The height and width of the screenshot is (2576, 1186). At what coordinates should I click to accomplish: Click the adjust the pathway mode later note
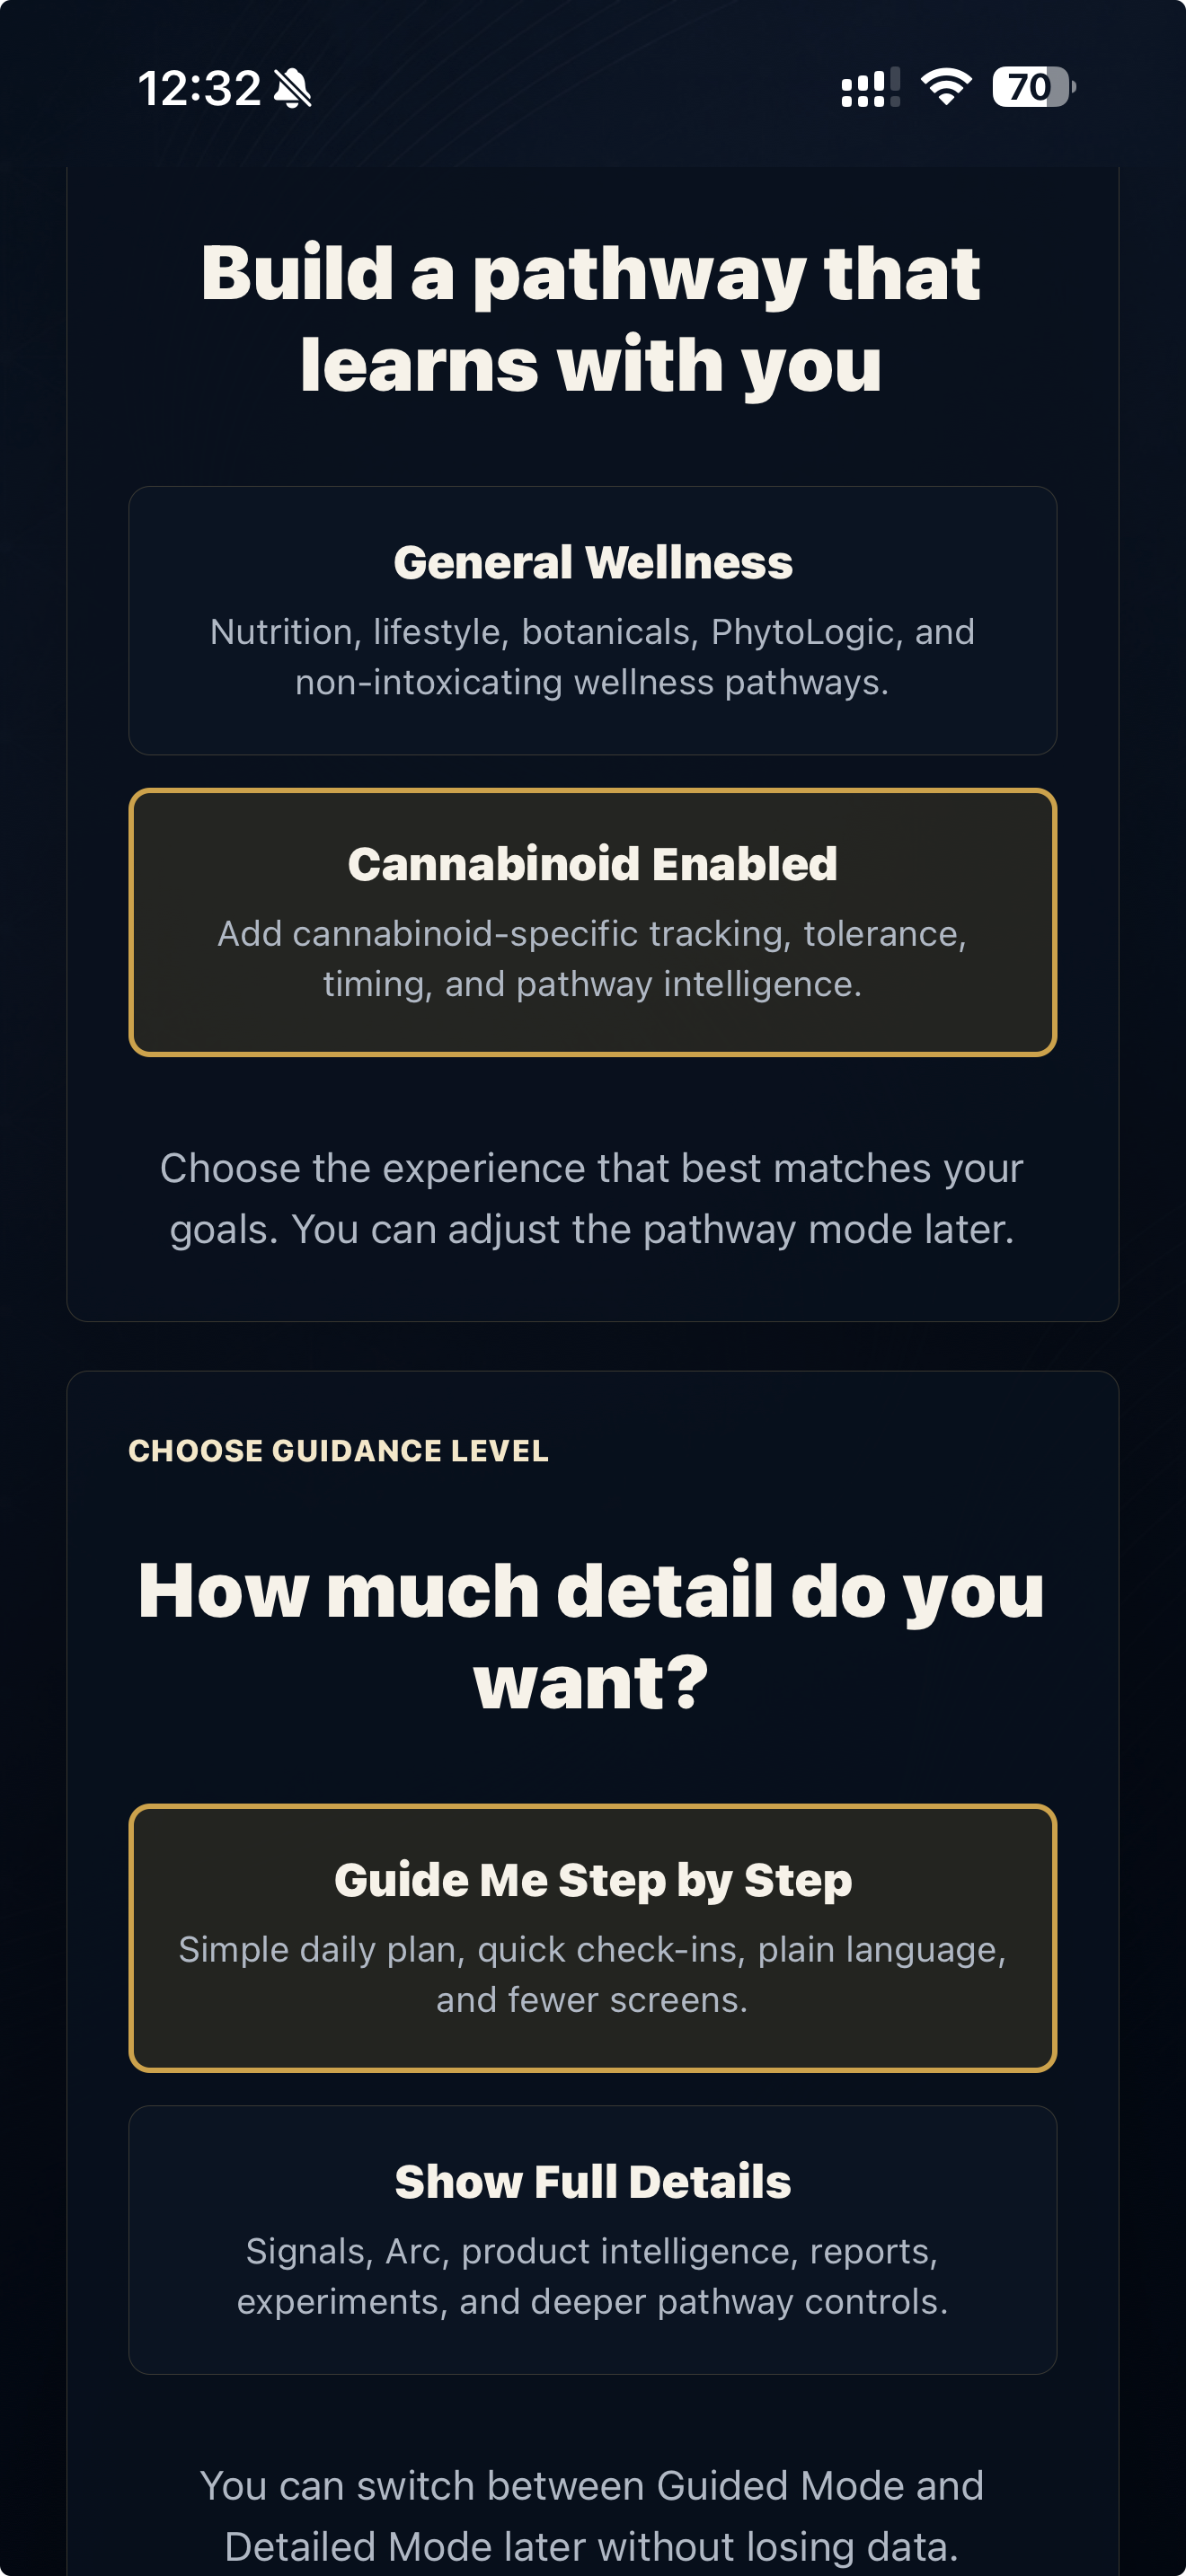pyautogui.click(x=592, y=1199)
